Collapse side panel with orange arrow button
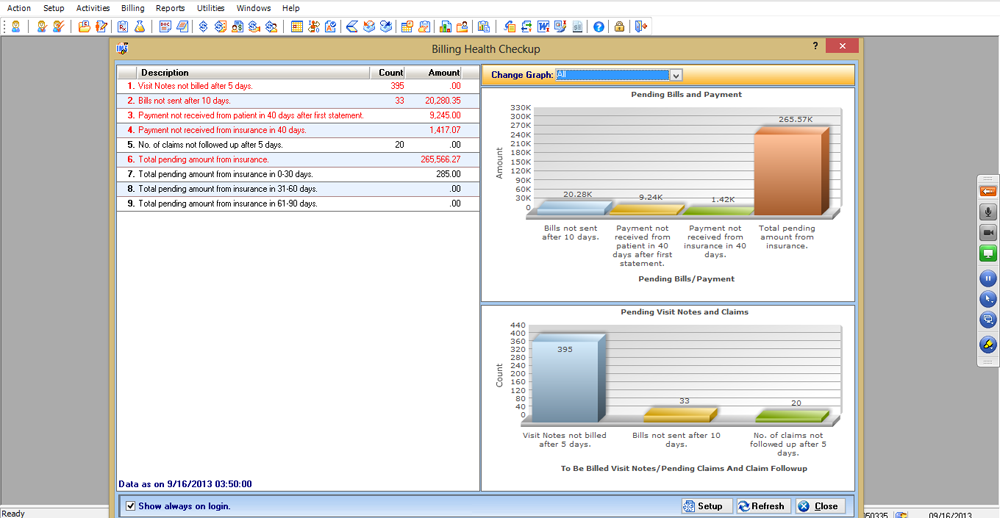Image resolution: width=1000 pixels, height=518 pixels. pyautogui.click(x=987, y=191)
